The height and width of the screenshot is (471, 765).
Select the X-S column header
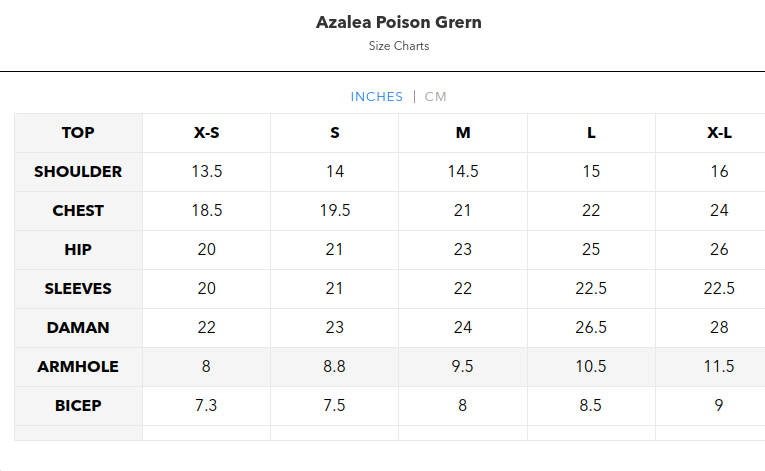coord(207,133)
